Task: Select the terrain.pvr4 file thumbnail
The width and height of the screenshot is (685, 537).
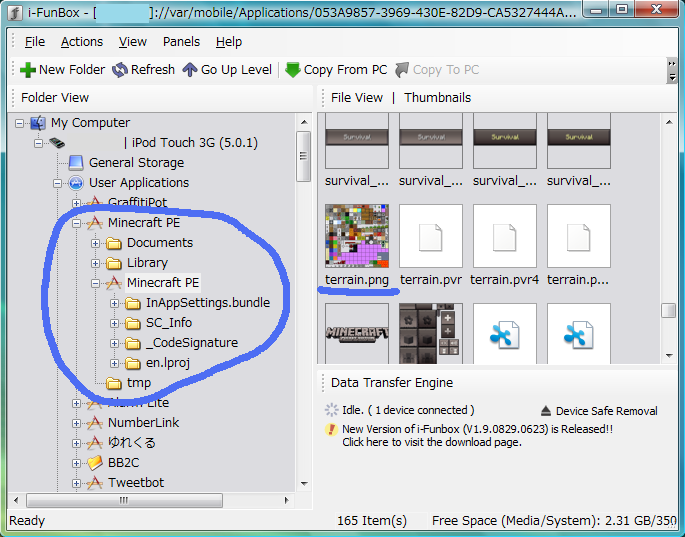Action: (505, 236)
